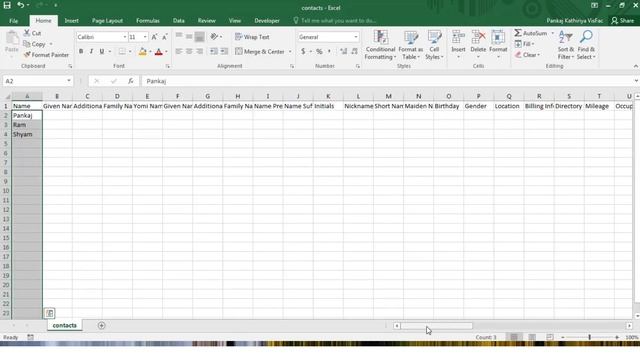Open the Clear dropdown

click(x=527, y=55)
